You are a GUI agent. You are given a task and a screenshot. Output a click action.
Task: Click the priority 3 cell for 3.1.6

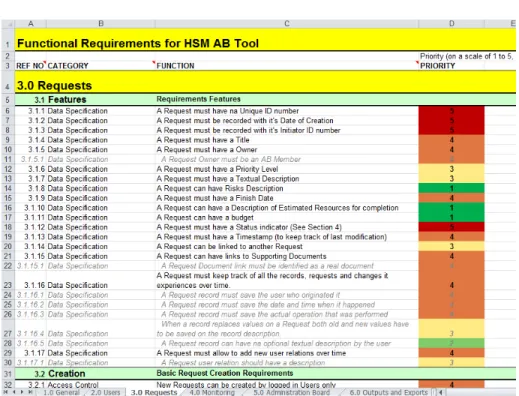point(451,169)
